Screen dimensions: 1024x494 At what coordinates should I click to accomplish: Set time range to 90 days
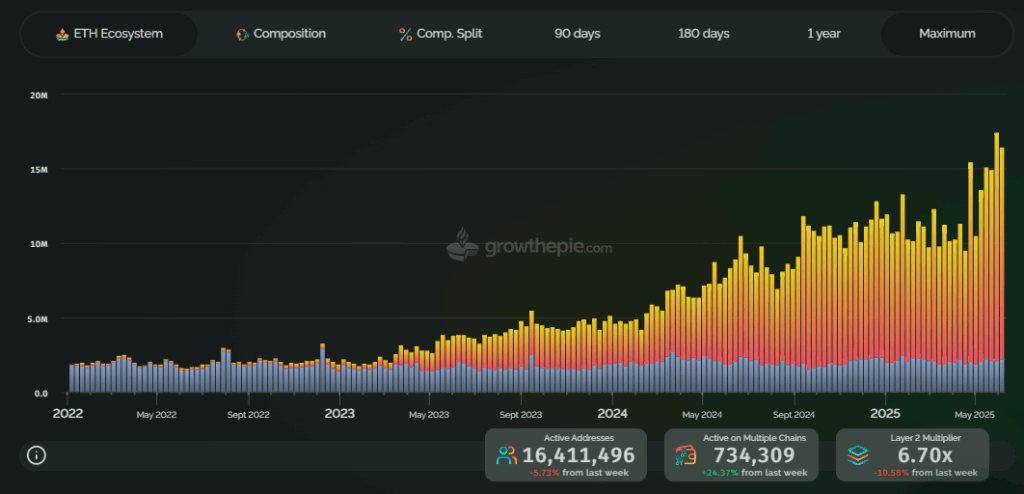(577, 34)
